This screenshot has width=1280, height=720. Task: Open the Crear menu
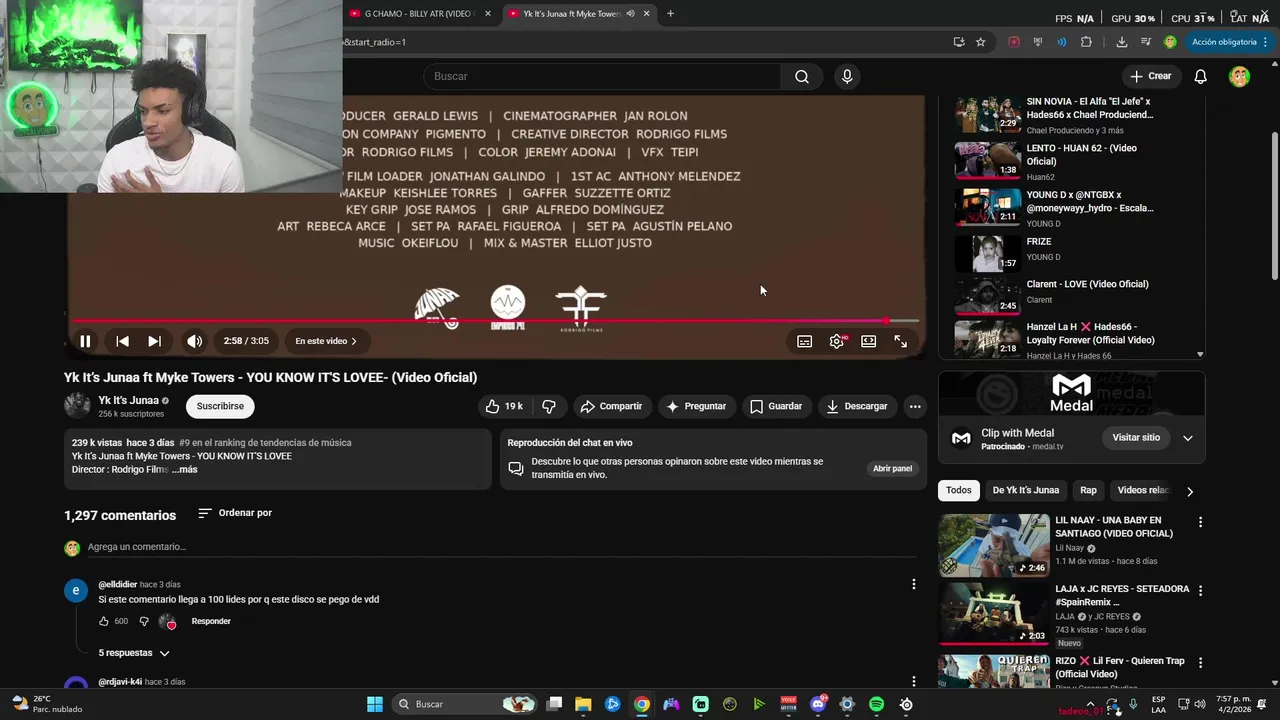[x=1150, y=76]
